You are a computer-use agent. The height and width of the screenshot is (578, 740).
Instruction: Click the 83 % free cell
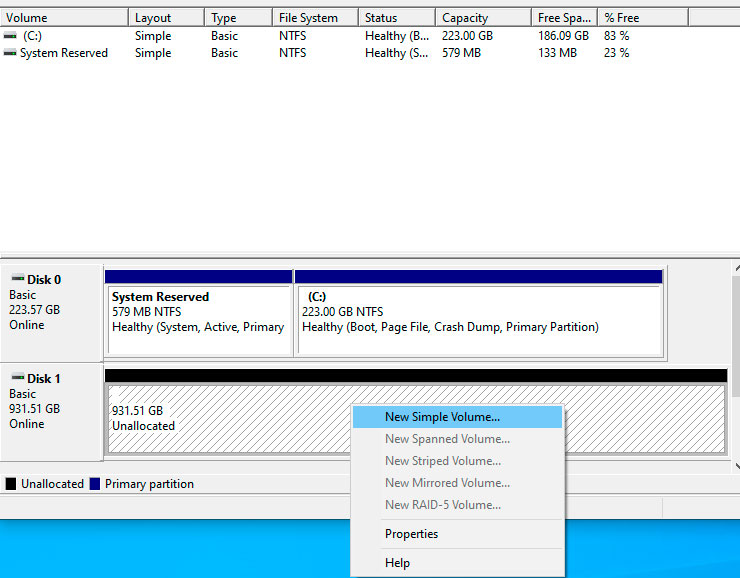[616, 36]
